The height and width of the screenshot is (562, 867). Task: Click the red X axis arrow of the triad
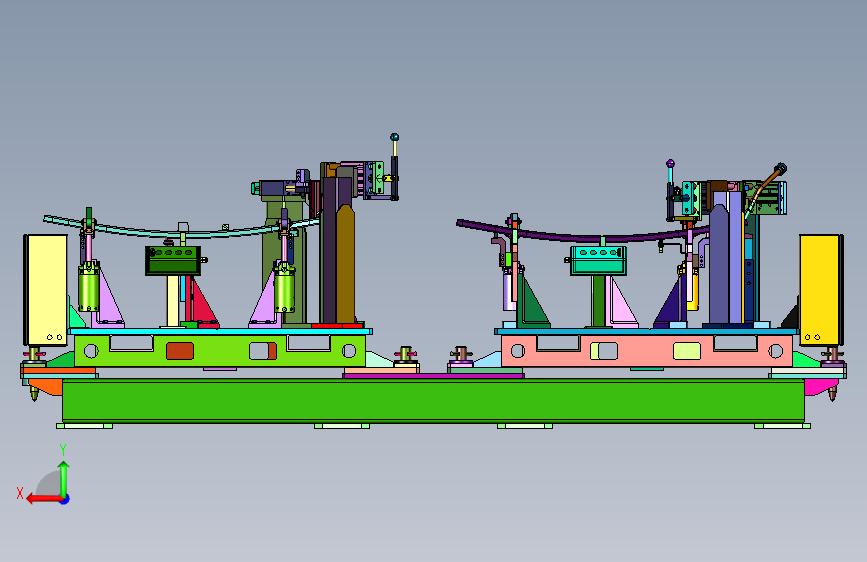click(x=44, y=499)
